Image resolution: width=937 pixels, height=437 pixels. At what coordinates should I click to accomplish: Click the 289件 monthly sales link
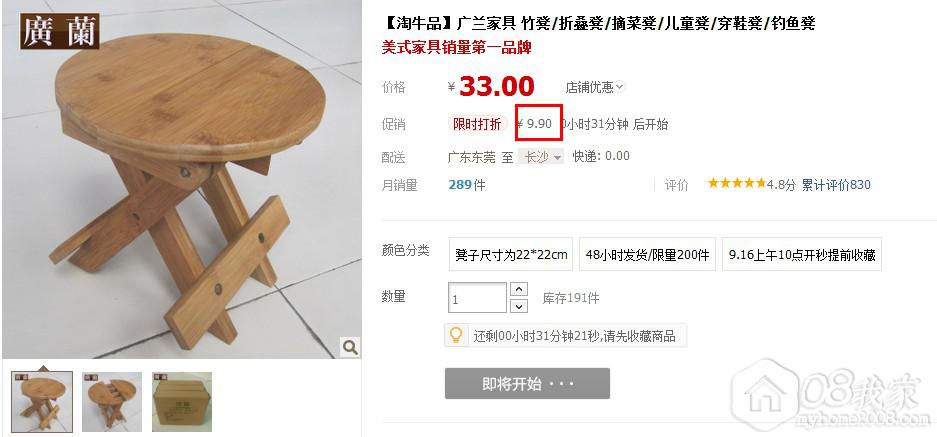point(467,185)
